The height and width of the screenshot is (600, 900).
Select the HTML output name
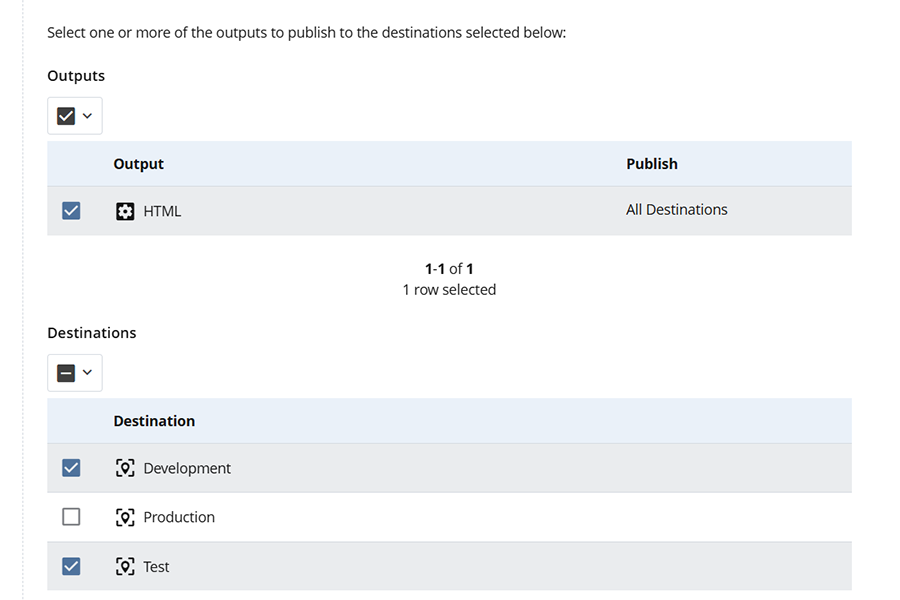click(162, 211)
